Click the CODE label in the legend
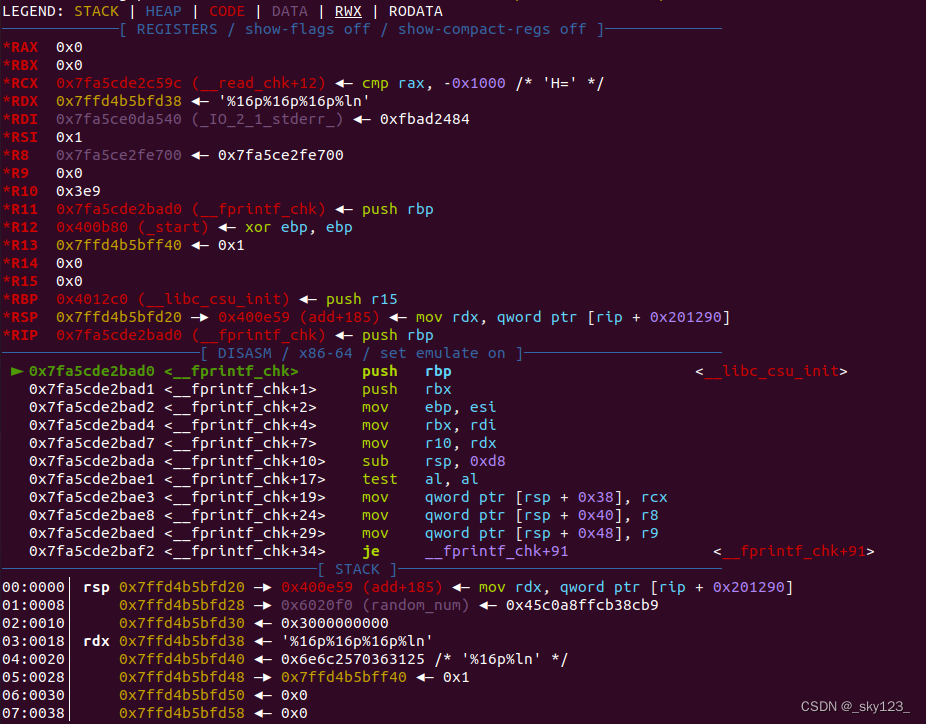 [227, 11]
